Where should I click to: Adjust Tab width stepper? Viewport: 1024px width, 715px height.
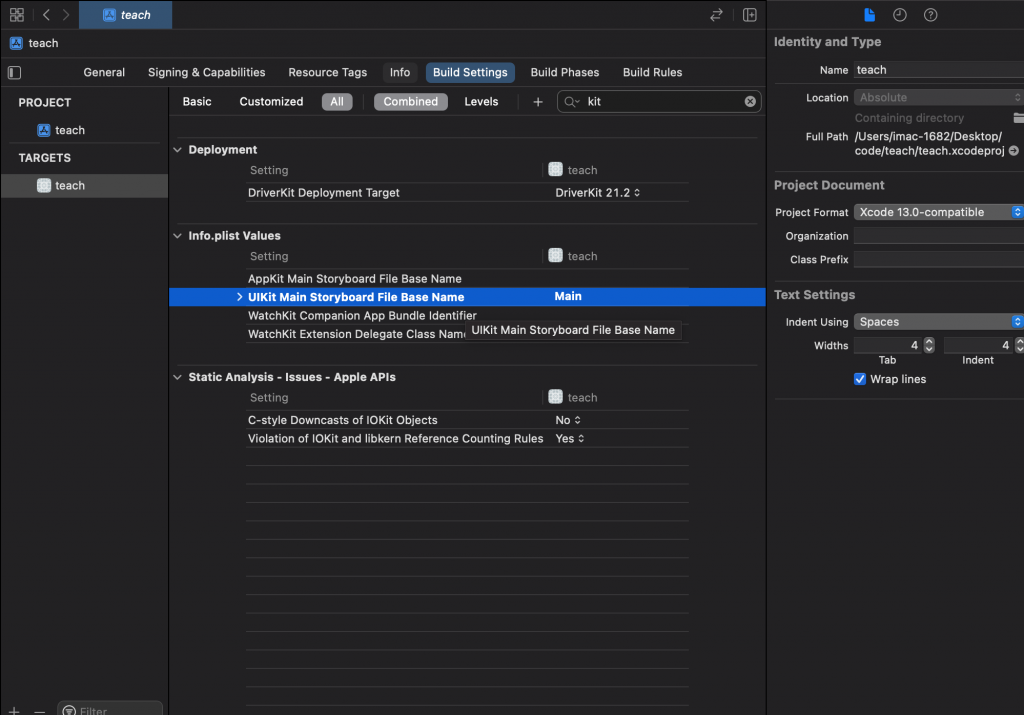(x=929, y=345)
